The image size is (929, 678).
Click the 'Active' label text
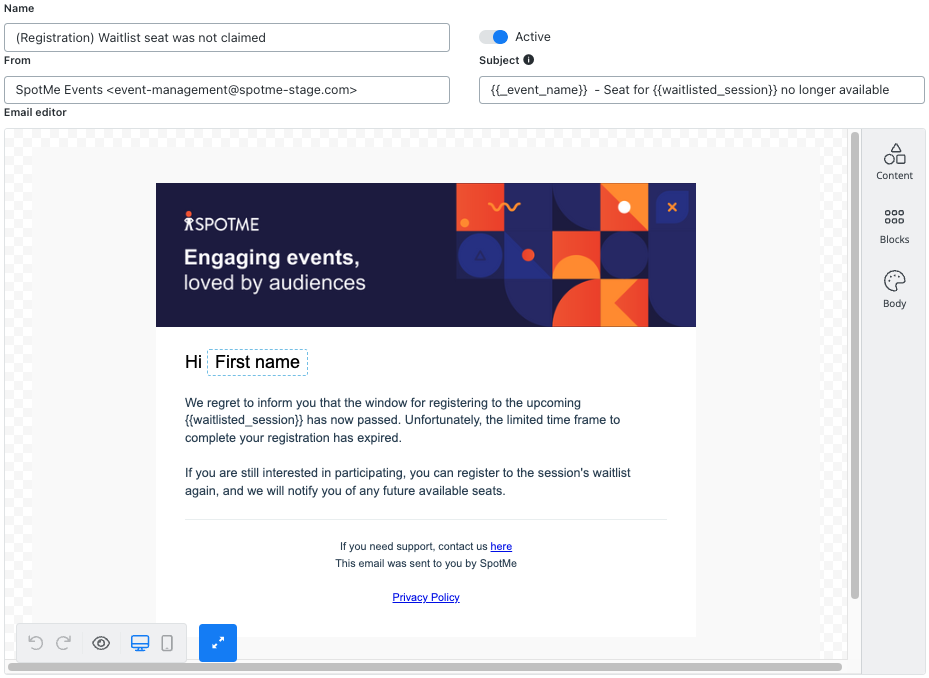533,37
